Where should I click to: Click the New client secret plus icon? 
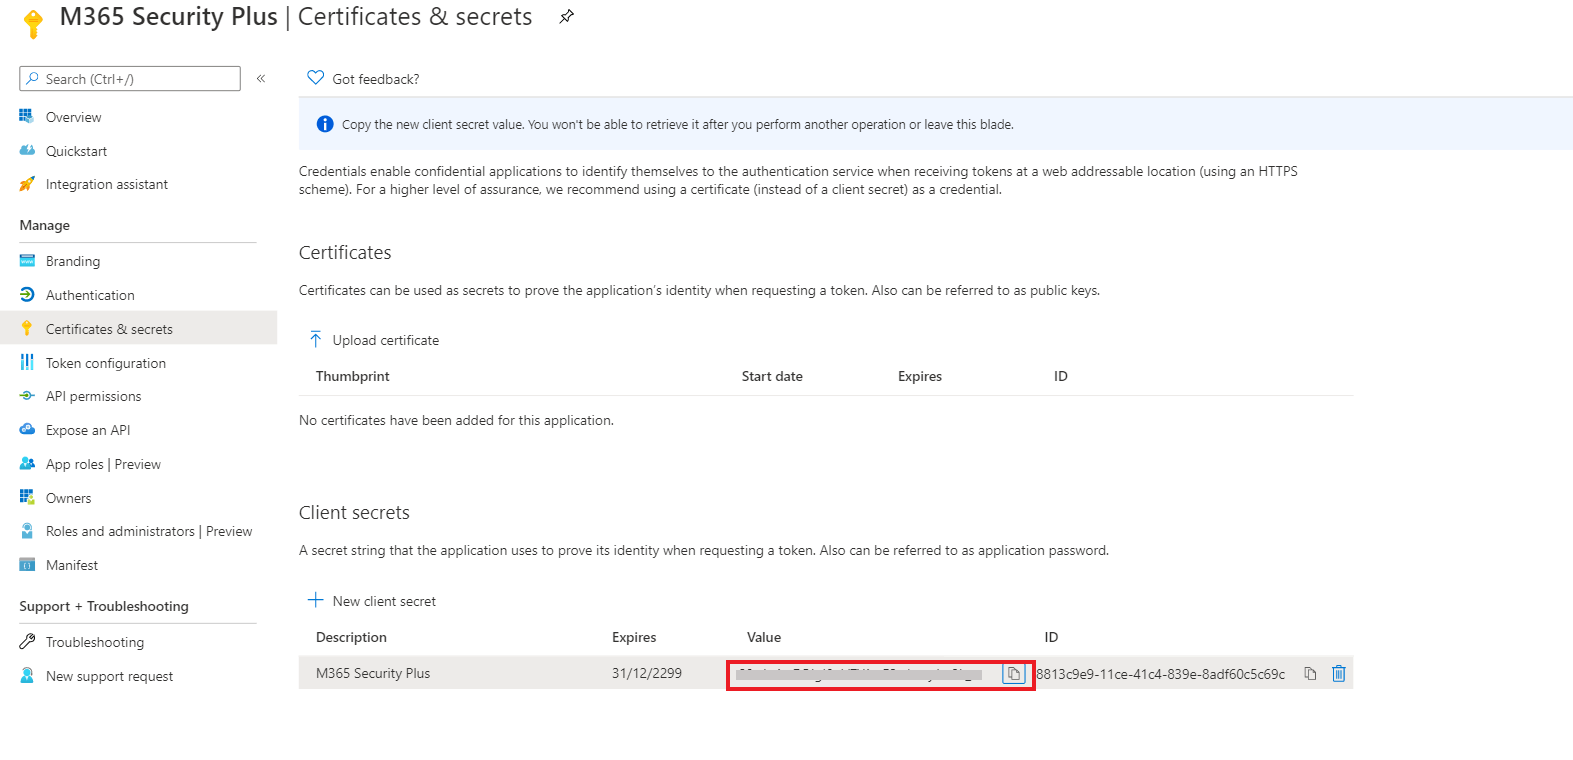coord(316,601)
